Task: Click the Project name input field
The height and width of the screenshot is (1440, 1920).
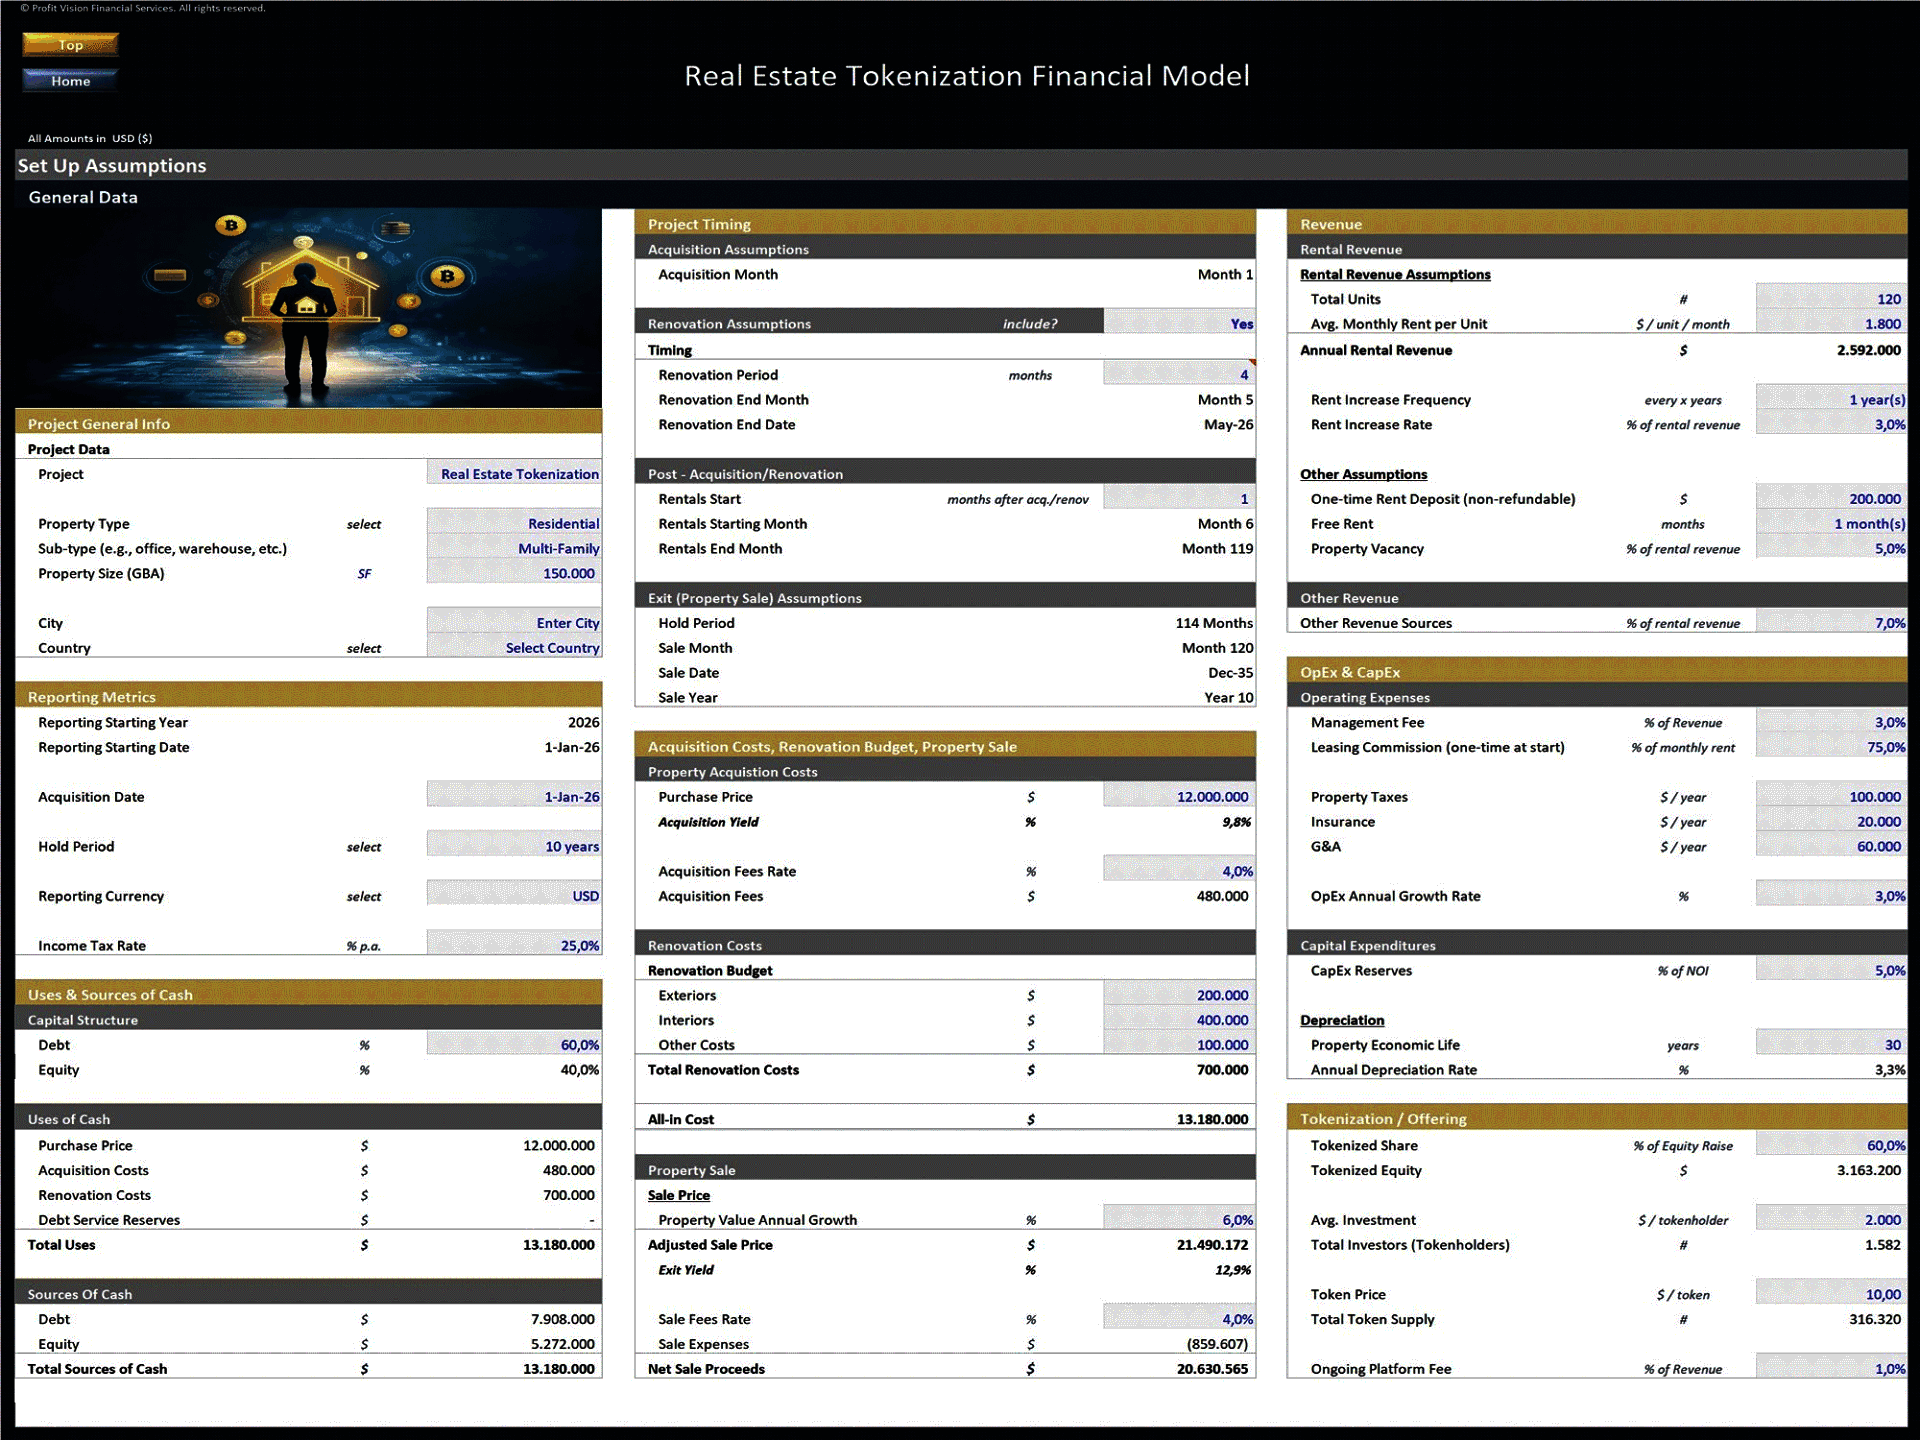Action: [x=514, y=474]
